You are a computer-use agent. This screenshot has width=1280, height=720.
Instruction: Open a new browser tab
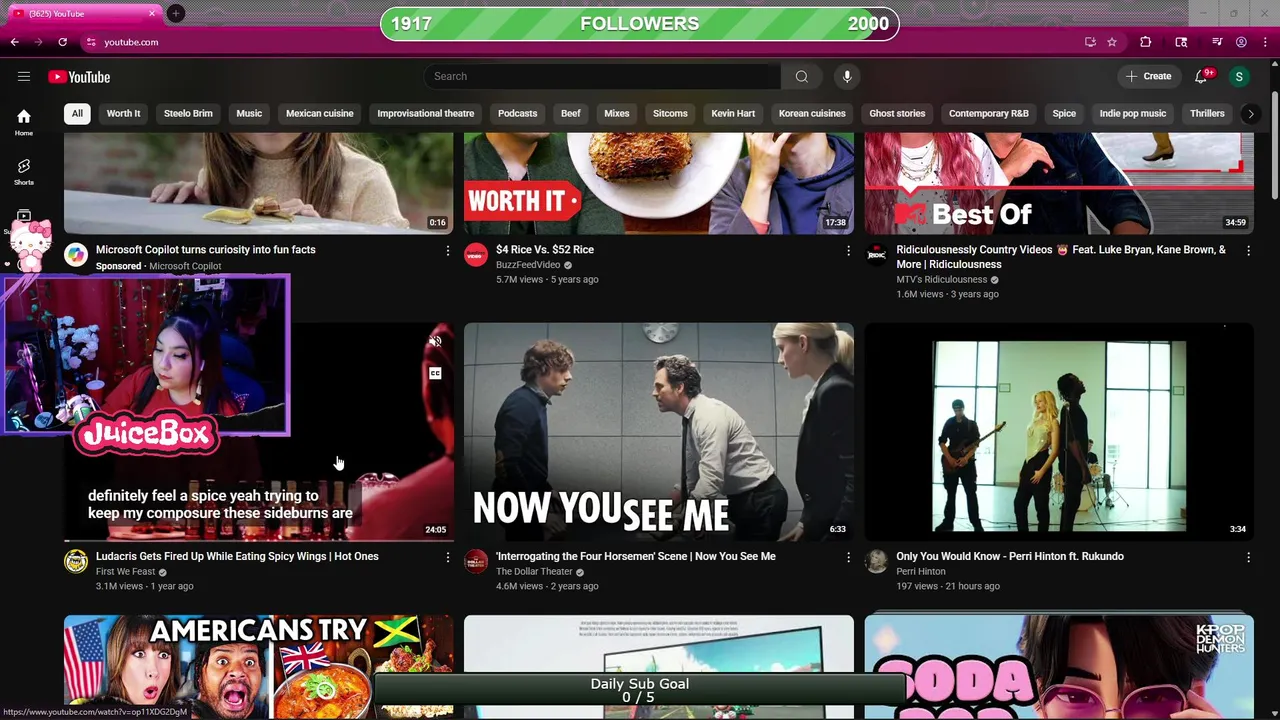175,13
